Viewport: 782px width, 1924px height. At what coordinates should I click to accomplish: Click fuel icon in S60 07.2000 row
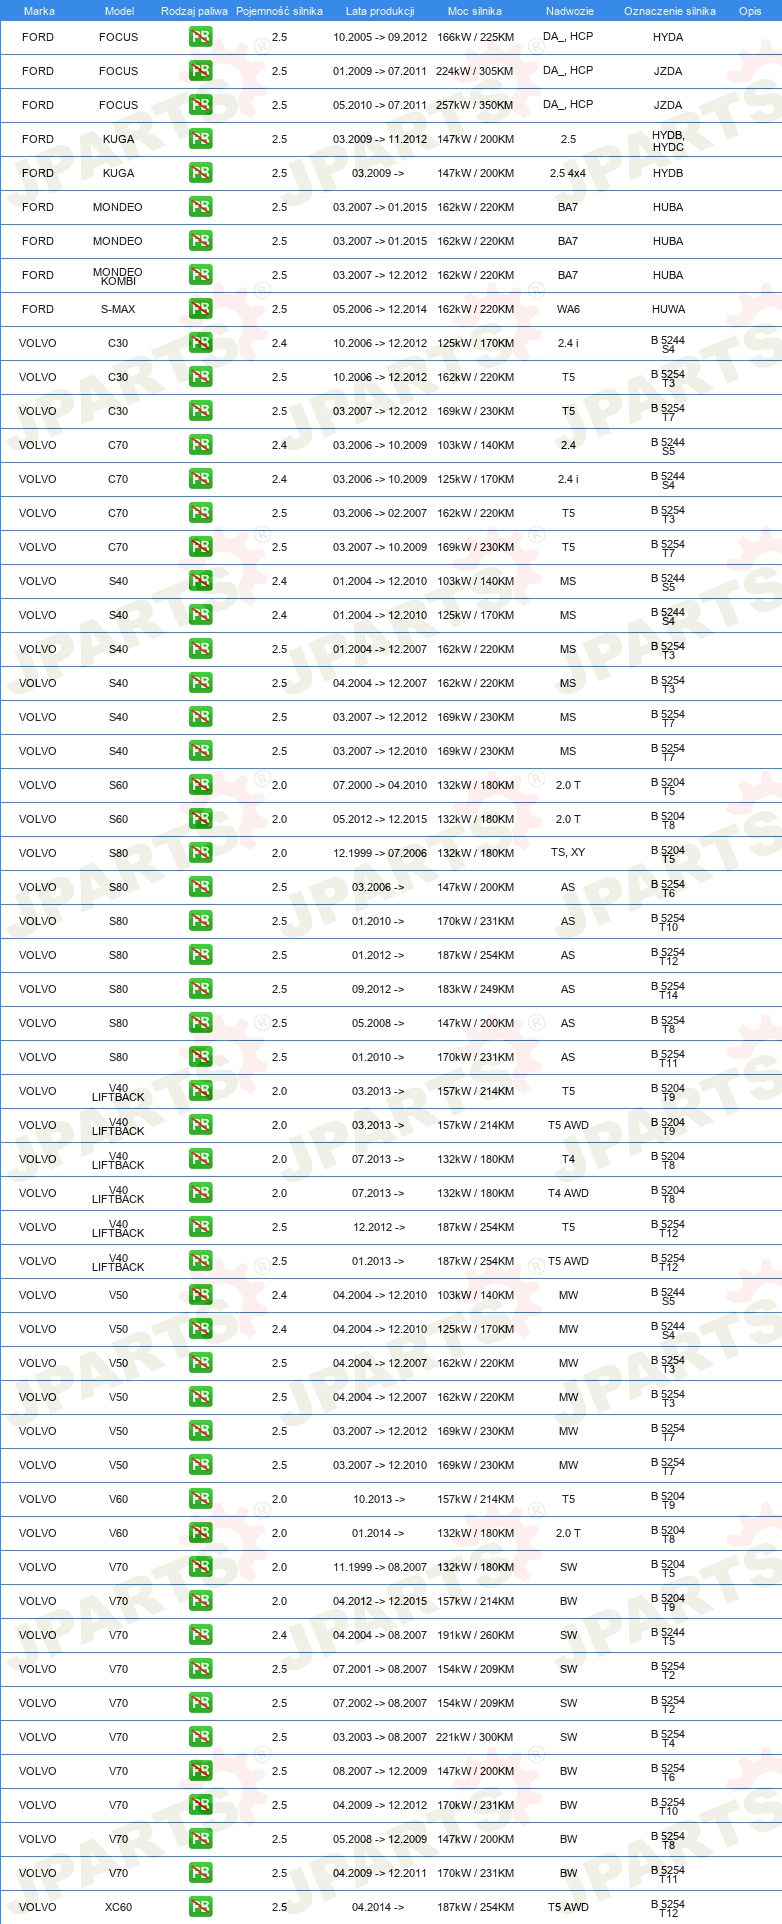pos(200,785)
